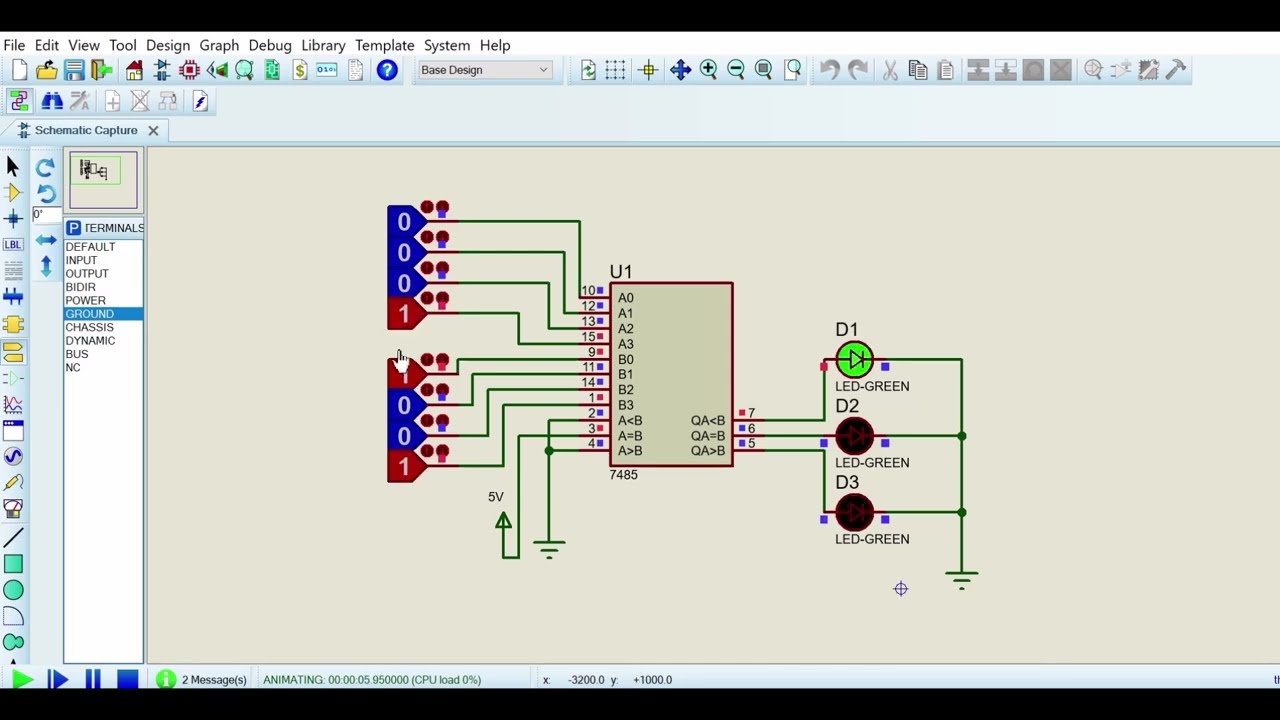
Task: Rotate clockwise using the rotation icon
Action: click(45, 167)
